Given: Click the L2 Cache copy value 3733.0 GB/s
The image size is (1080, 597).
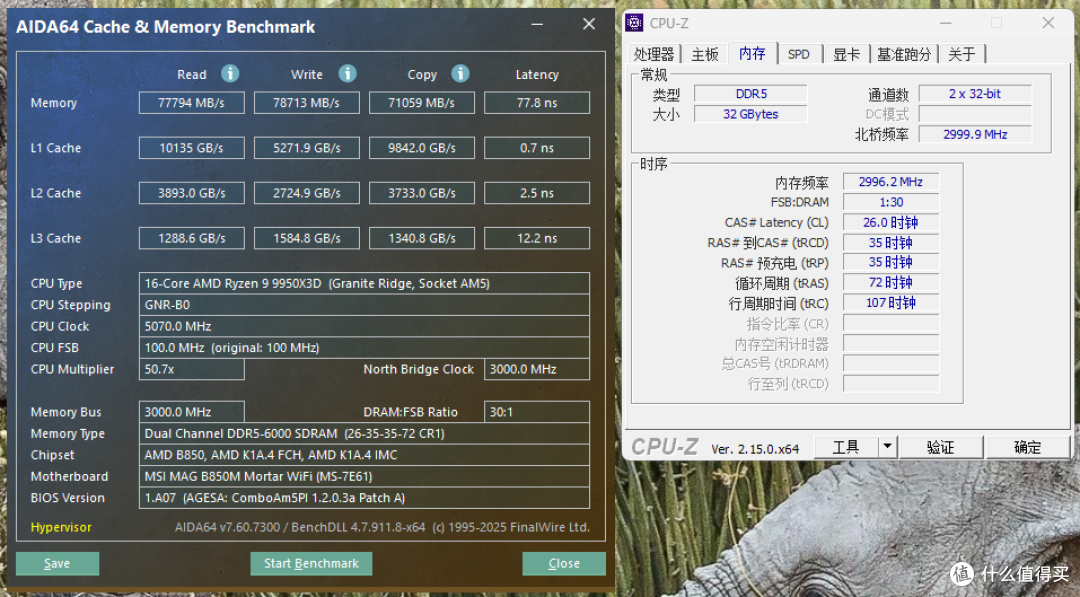Looking at the screenshot, I should pyautogui.click(x=422, y=193).
